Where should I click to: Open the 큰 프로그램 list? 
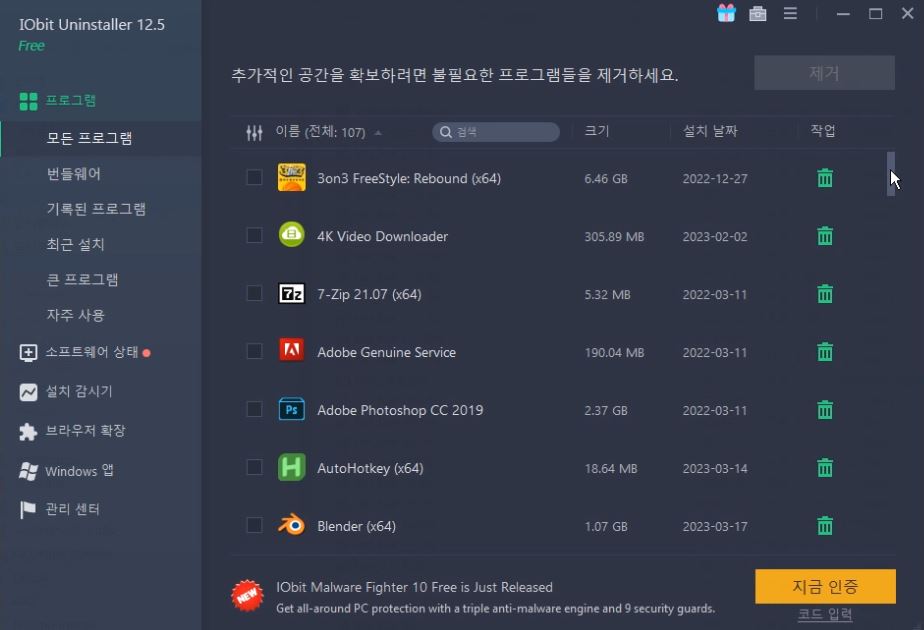[82, 279]
